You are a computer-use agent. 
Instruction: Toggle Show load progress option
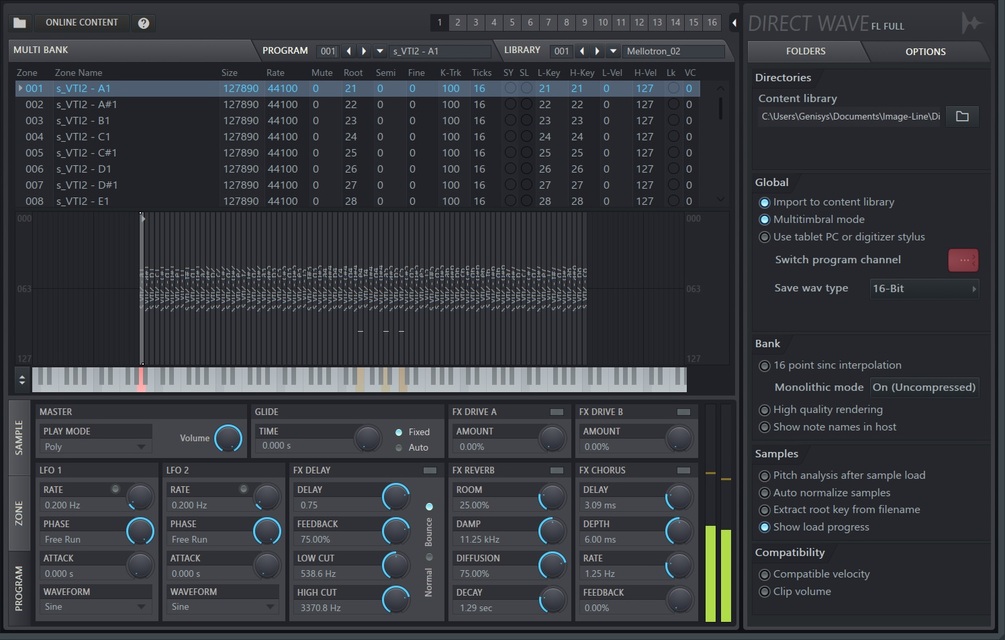point(764,527)
